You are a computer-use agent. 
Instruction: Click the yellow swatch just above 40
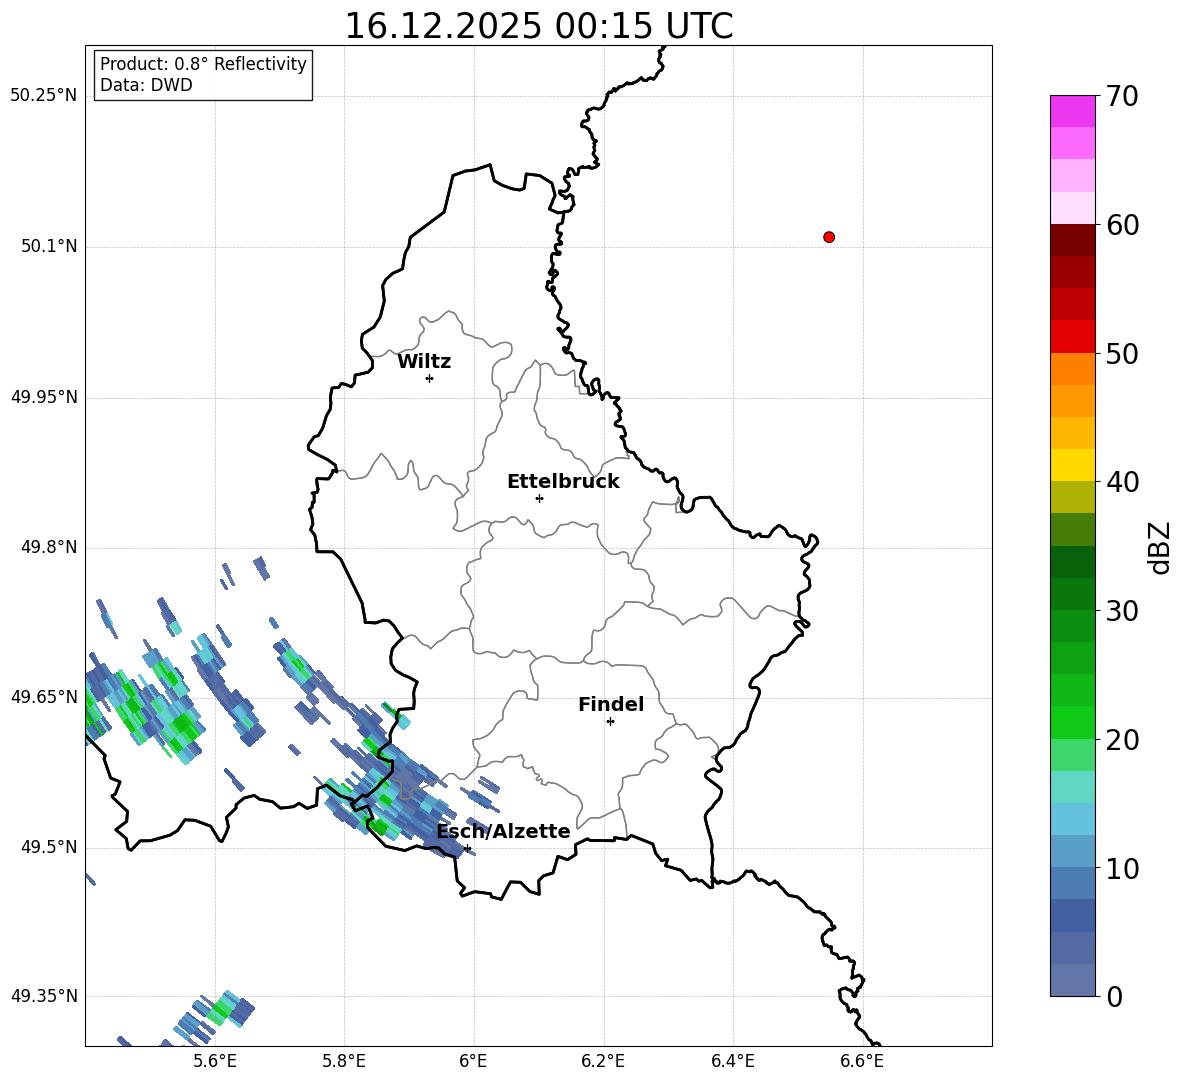1072,465
